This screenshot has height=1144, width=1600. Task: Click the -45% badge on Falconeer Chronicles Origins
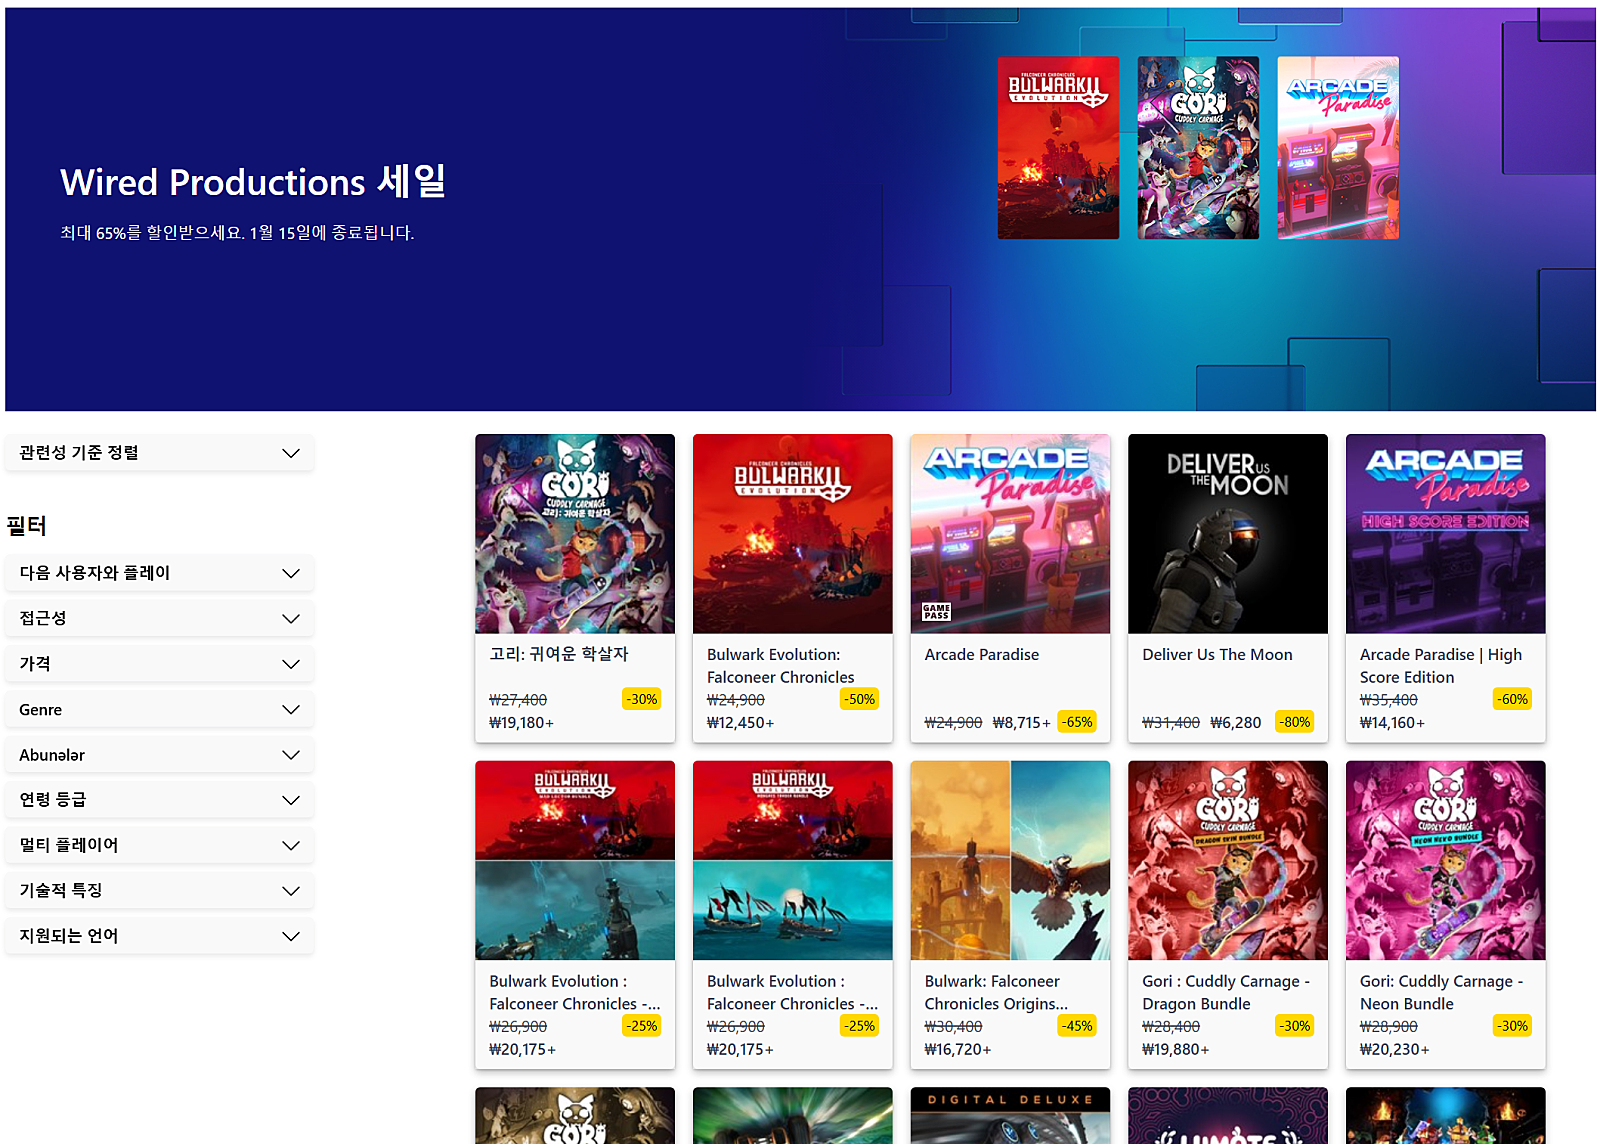point(1078,1026)
